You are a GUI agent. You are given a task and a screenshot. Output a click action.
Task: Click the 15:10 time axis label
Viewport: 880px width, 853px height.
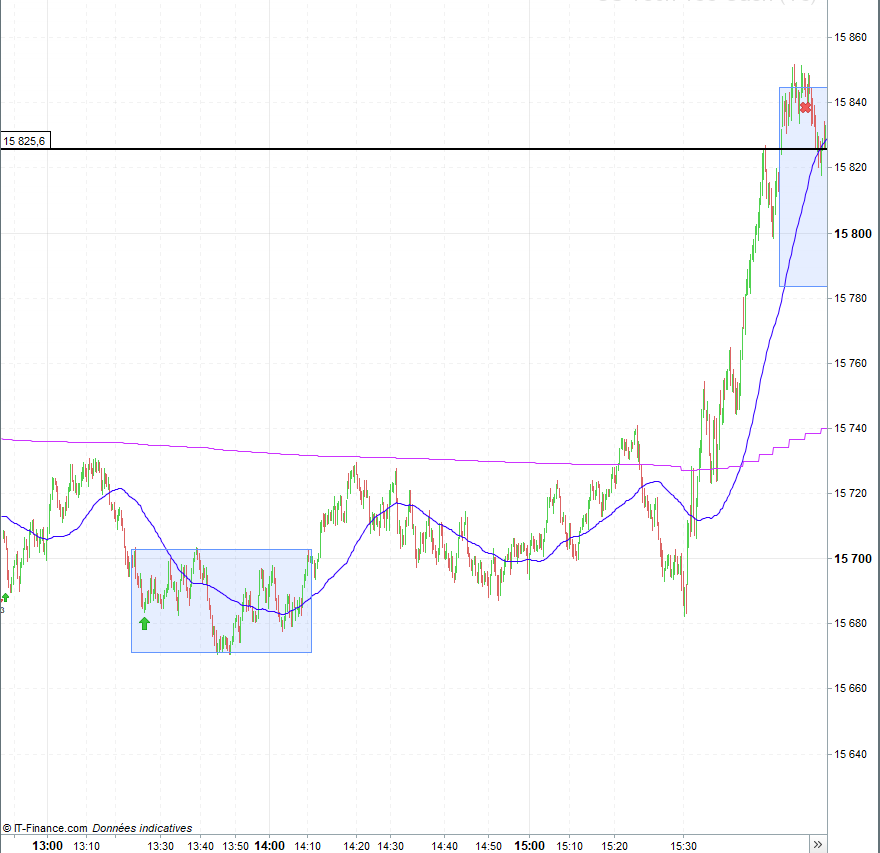[570, 846]
